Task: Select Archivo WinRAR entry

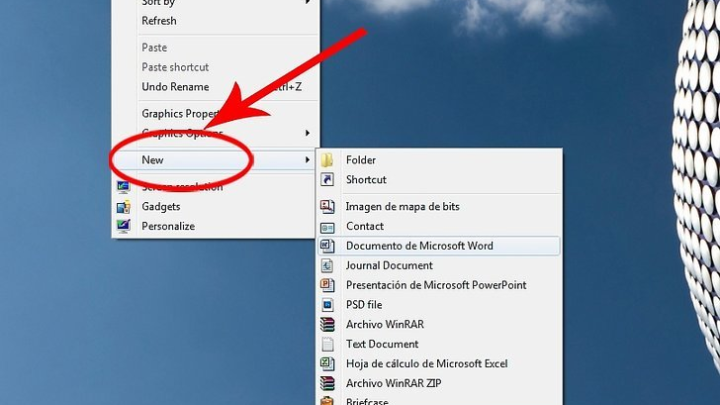Action: point(385,325)
